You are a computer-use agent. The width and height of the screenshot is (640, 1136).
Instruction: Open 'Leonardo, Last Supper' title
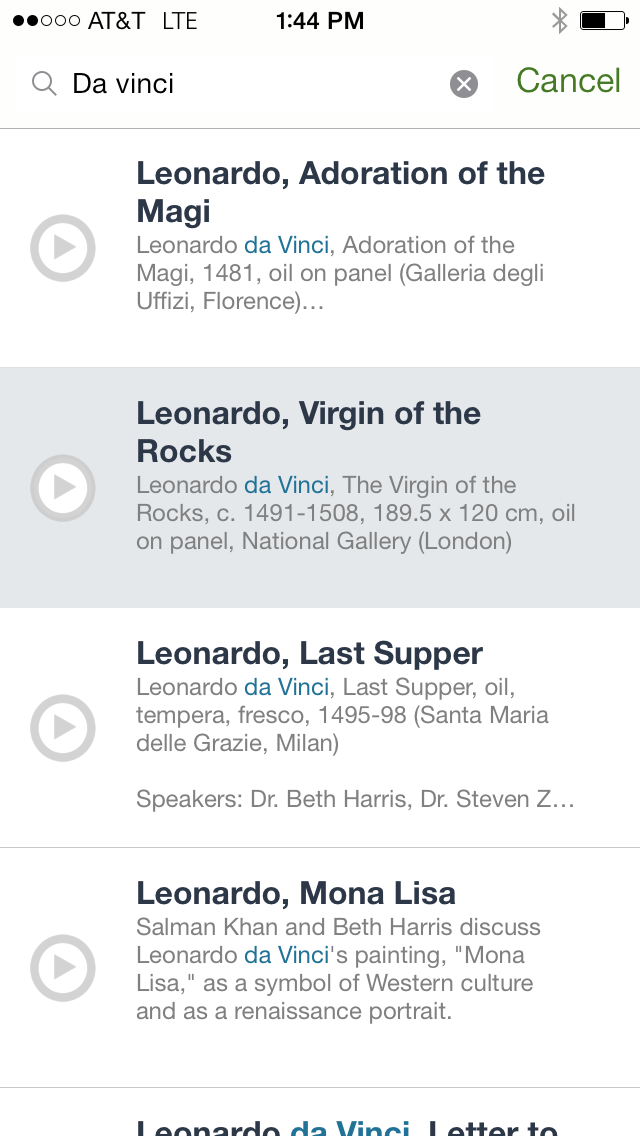tap(309, 654)
